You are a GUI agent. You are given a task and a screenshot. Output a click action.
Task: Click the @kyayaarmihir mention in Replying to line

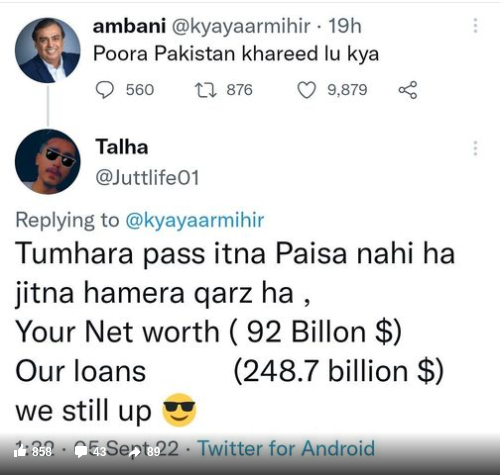tap(195, 220)
